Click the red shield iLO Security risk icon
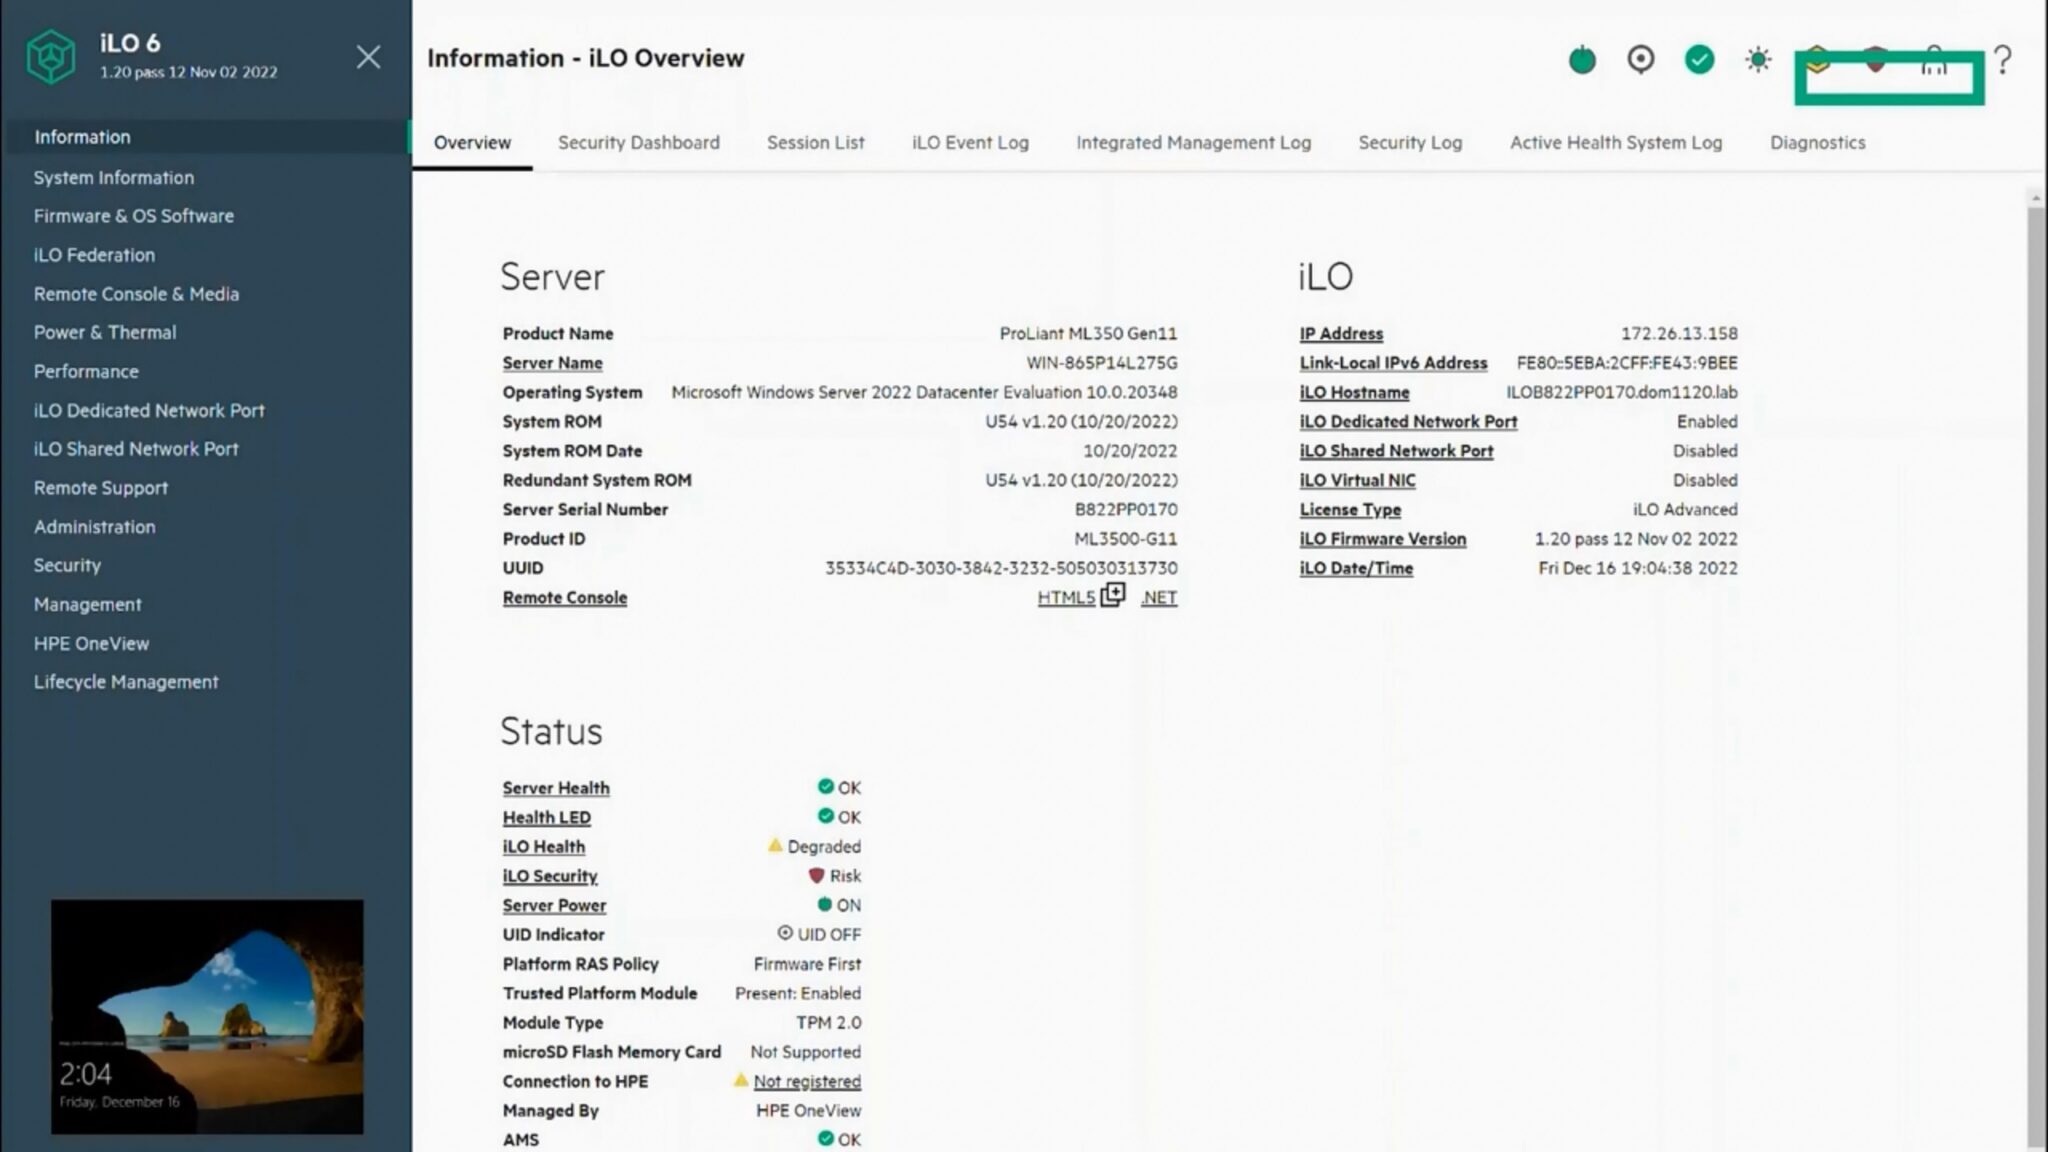Image resolution: width=2048 pixels, height=1152 pixels. pos(816,876)
